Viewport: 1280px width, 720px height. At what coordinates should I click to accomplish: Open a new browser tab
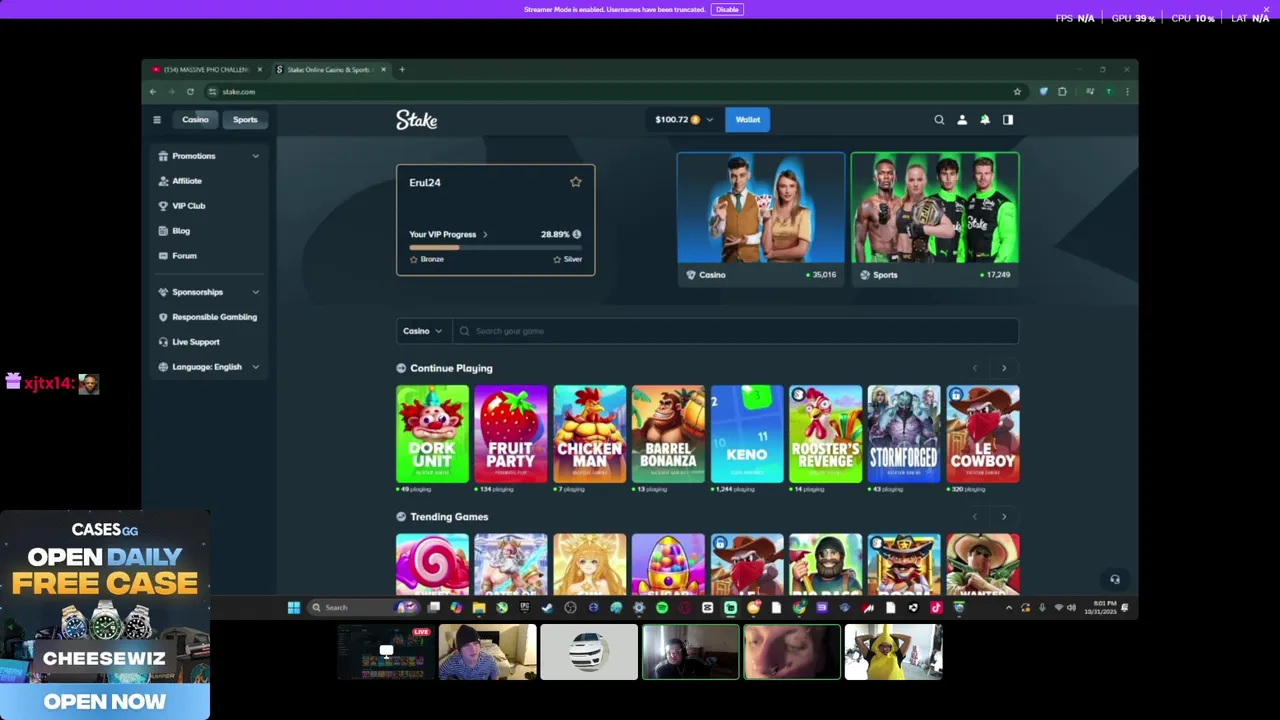pos(402,70)
